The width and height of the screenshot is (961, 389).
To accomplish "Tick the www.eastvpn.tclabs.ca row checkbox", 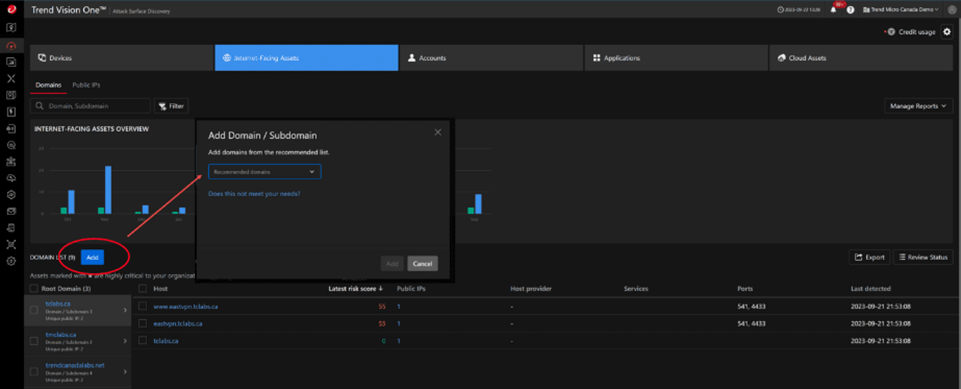I will click(x=143, y=306).
